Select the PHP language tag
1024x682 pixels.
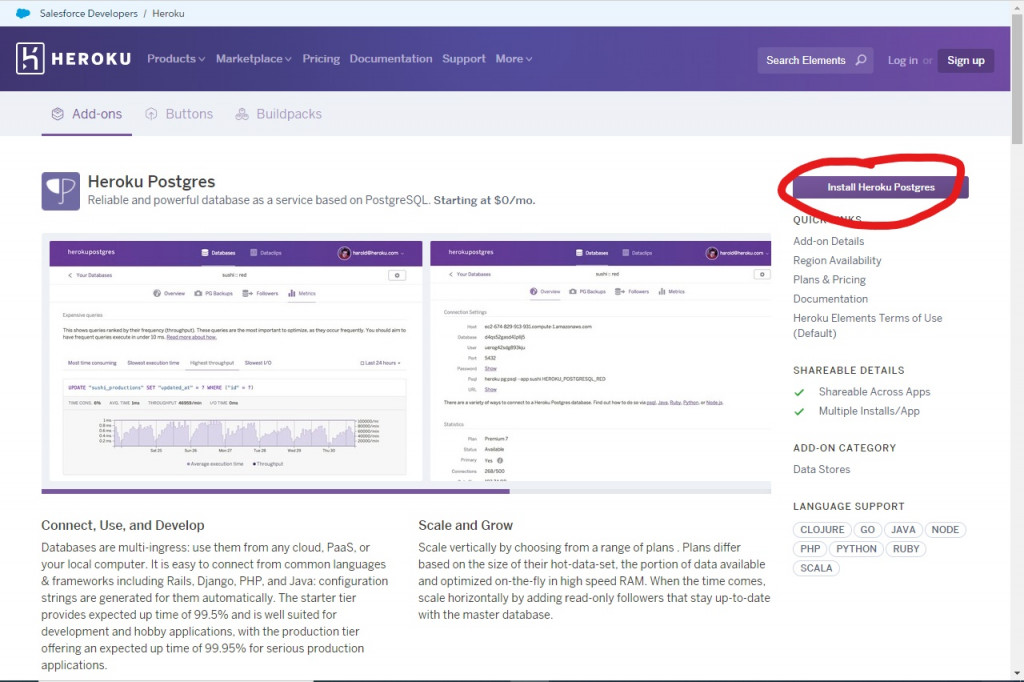click(810, 549)
